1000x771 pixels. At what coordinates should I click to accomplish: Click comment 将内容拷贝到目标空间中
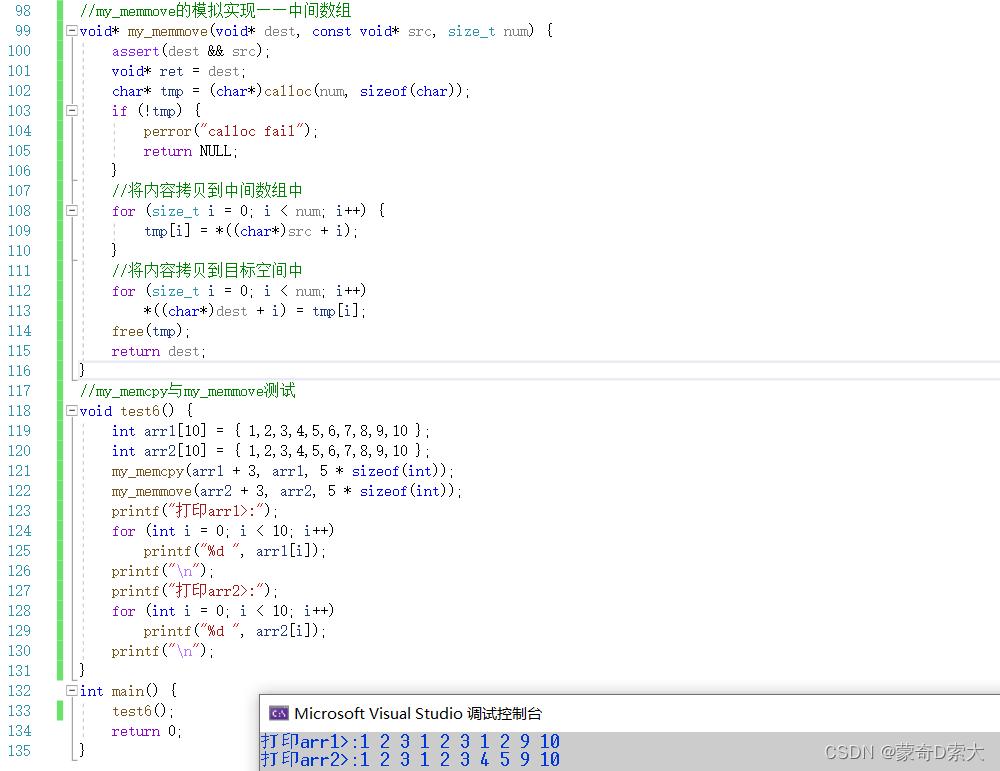[207, 270]
